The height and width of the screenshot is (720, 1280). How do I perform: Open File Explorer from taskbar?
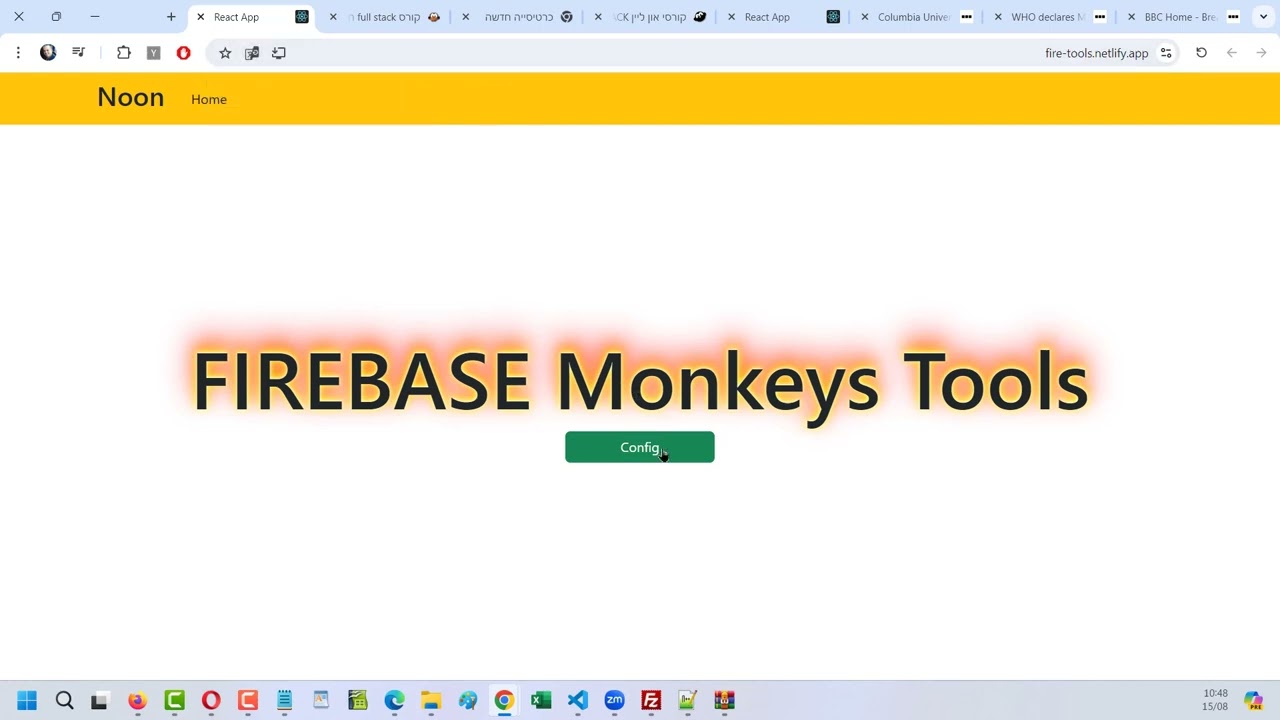(x=431, y=701)
